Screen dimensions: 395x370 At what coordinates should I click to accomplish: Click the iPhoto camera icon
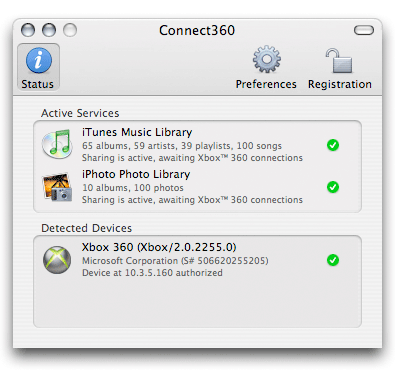pos(57,187)
